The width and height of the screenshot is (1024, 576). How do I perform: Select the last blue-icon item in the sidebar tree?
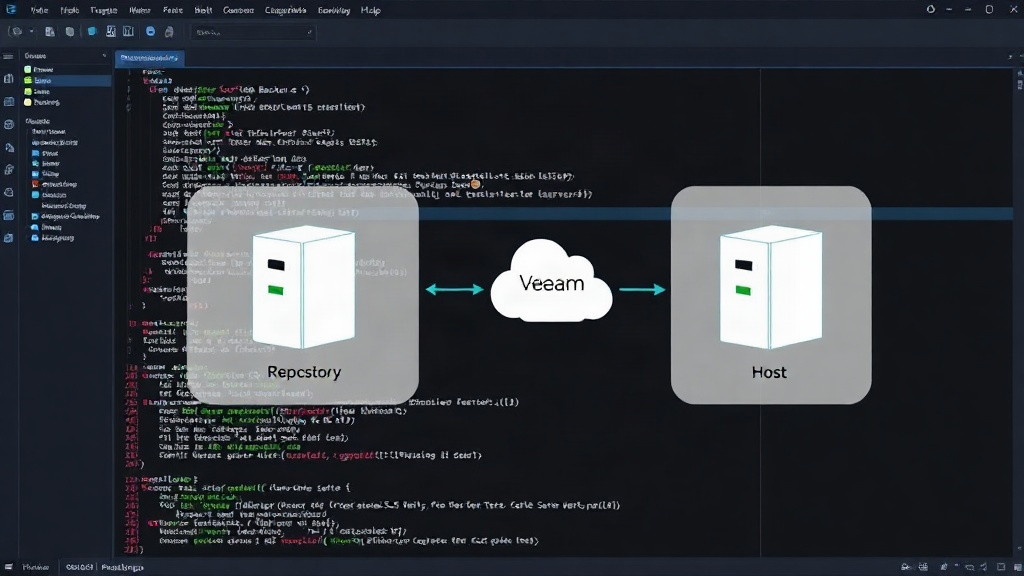[x=53, y=238]
